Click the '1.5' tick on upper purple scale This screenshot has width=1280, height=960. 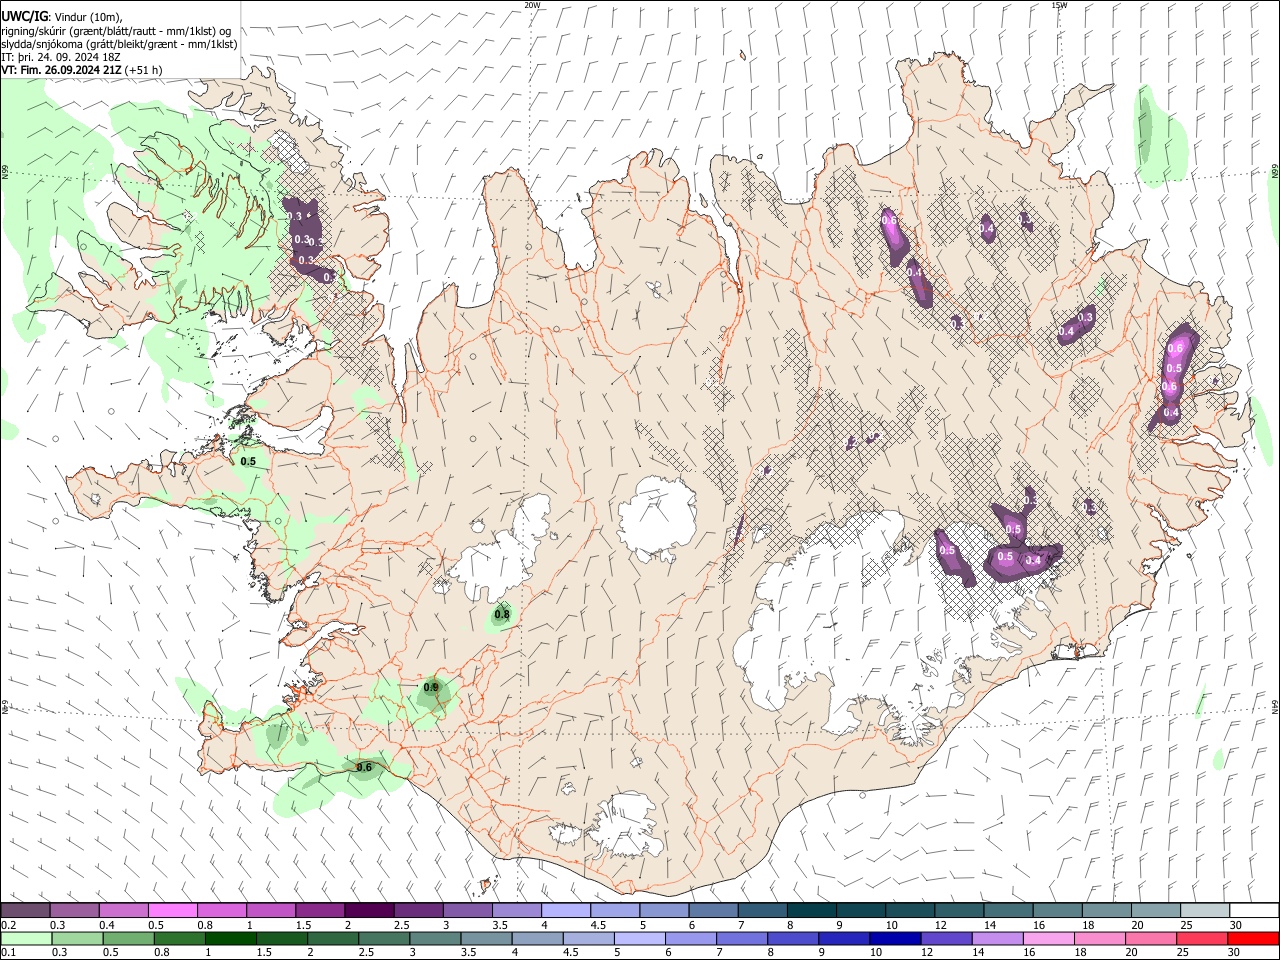tap(303, 925)
